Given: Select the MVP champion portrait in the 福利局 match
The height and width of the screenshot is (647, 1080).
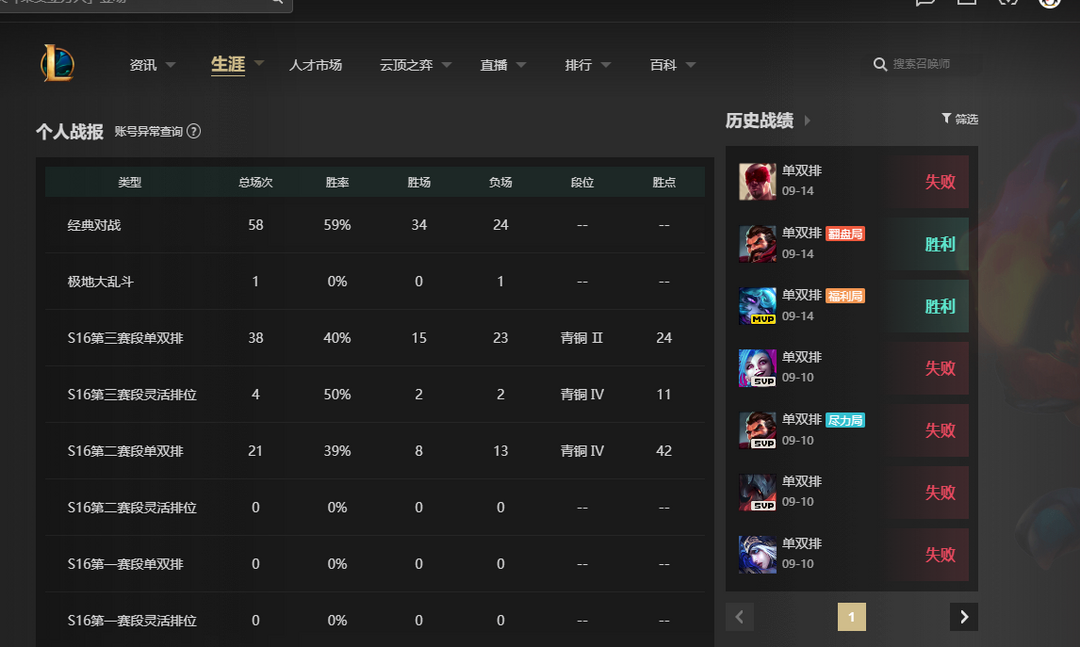Looking at the screenshot, I should tap(757, 305).
